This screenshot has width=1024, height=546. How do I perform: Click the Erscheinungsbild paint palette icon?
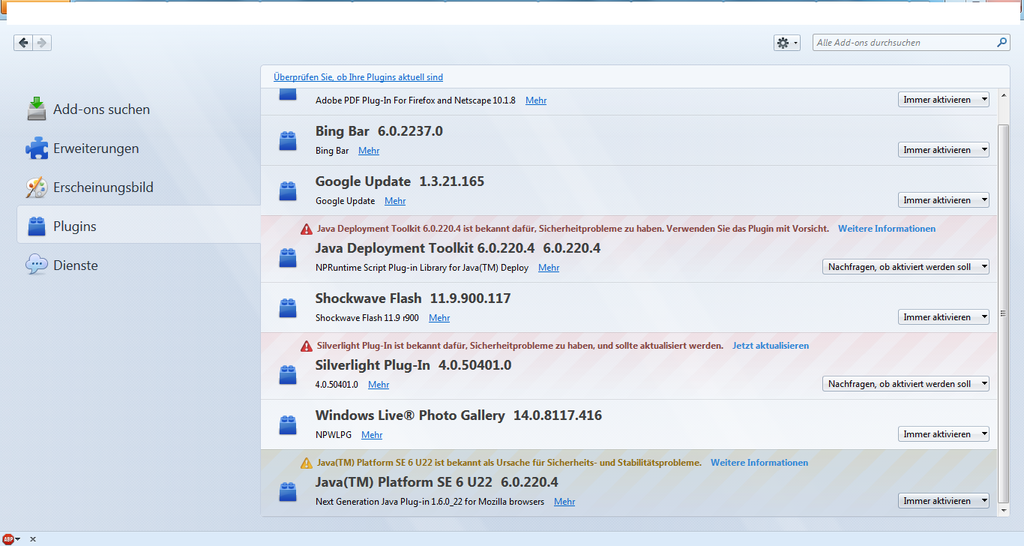pos(37,187)
